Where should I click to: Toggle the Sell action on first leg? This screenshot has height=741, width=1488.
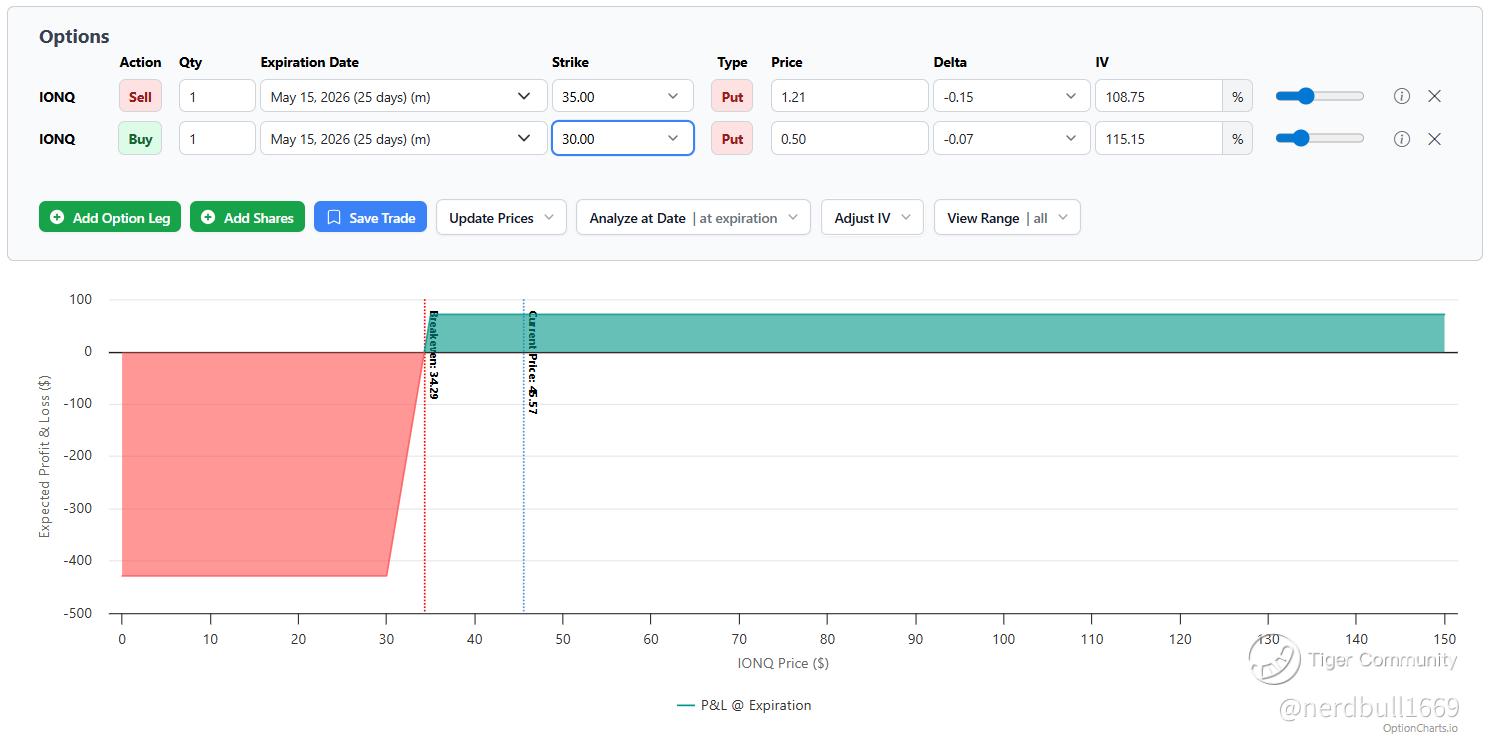point(140,97)
